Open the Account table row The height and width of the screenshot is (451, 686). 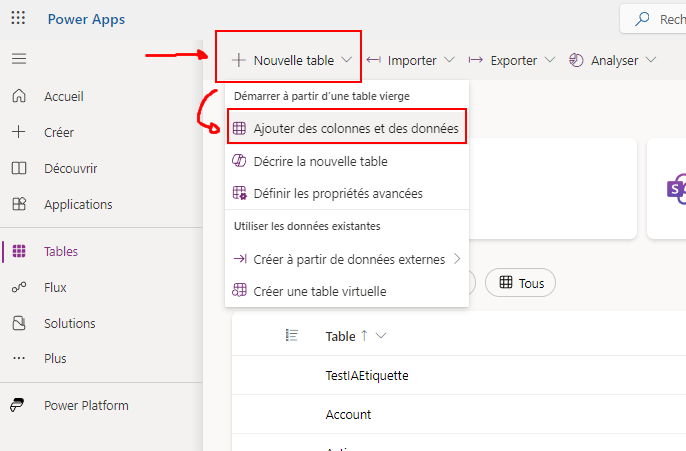[x=459, y=414]
